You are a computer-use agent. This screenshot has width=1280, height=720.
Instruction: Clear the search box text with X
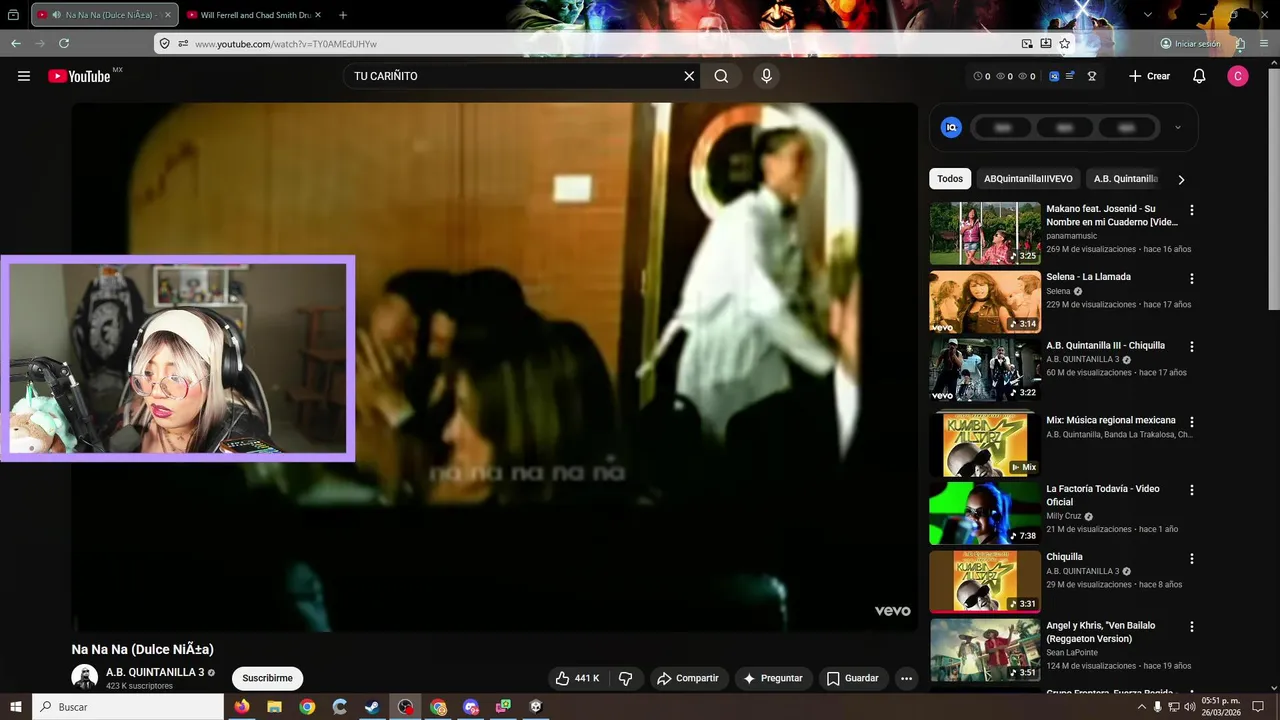pyautogui.click(x=689, y=76)
